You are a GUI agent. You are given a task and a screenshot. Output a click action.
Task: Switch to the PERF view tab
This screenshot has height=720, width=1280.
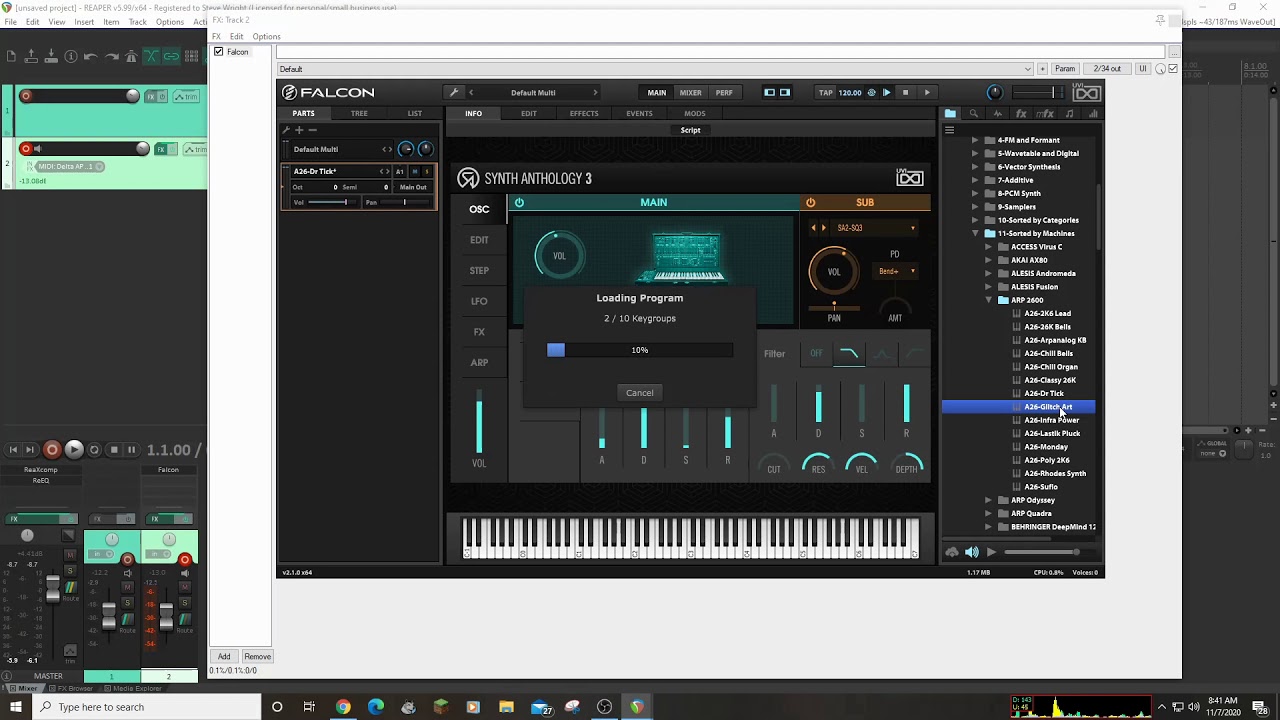point(724,93)
